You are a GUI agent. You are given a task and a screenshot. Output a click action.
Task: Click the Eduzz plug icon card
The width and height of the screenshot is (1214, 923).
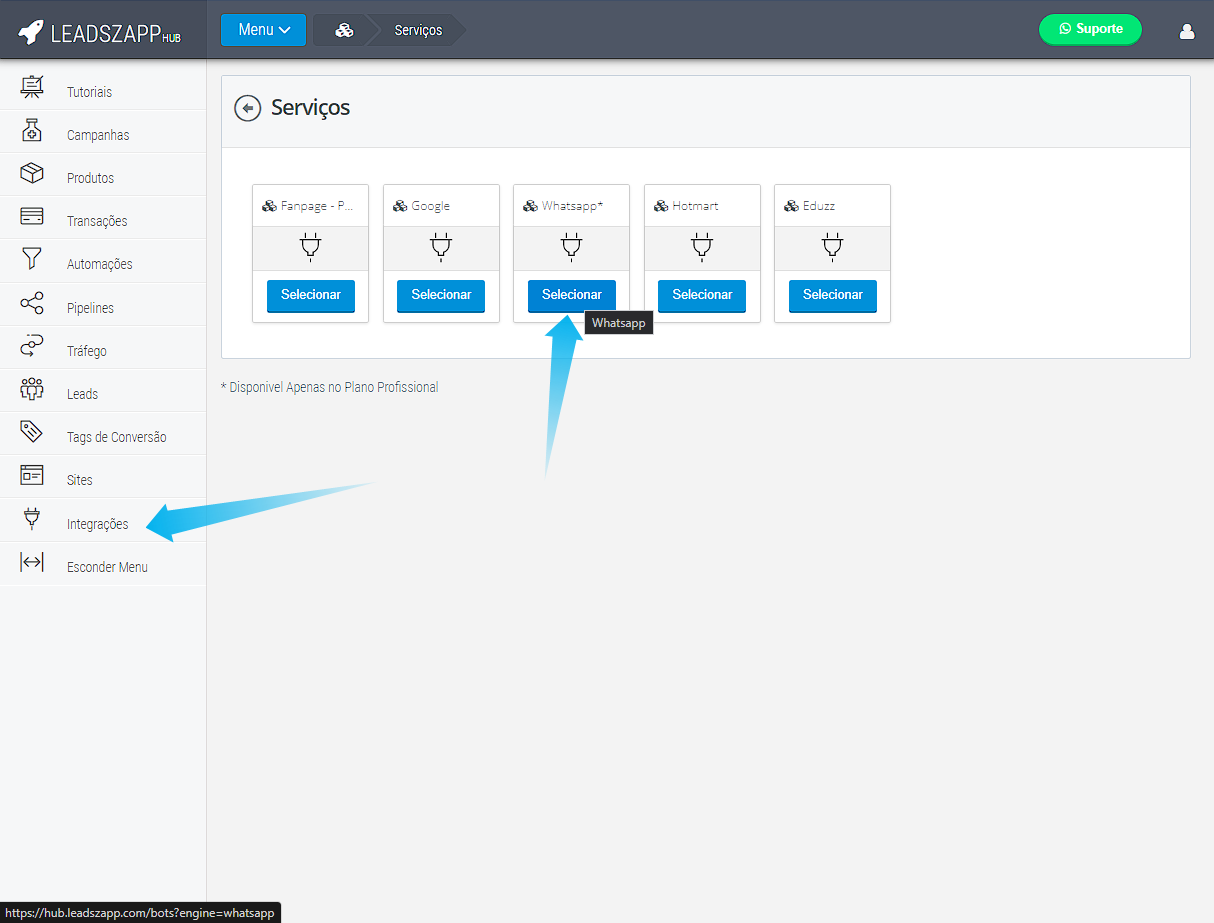[x=832, y=247]
